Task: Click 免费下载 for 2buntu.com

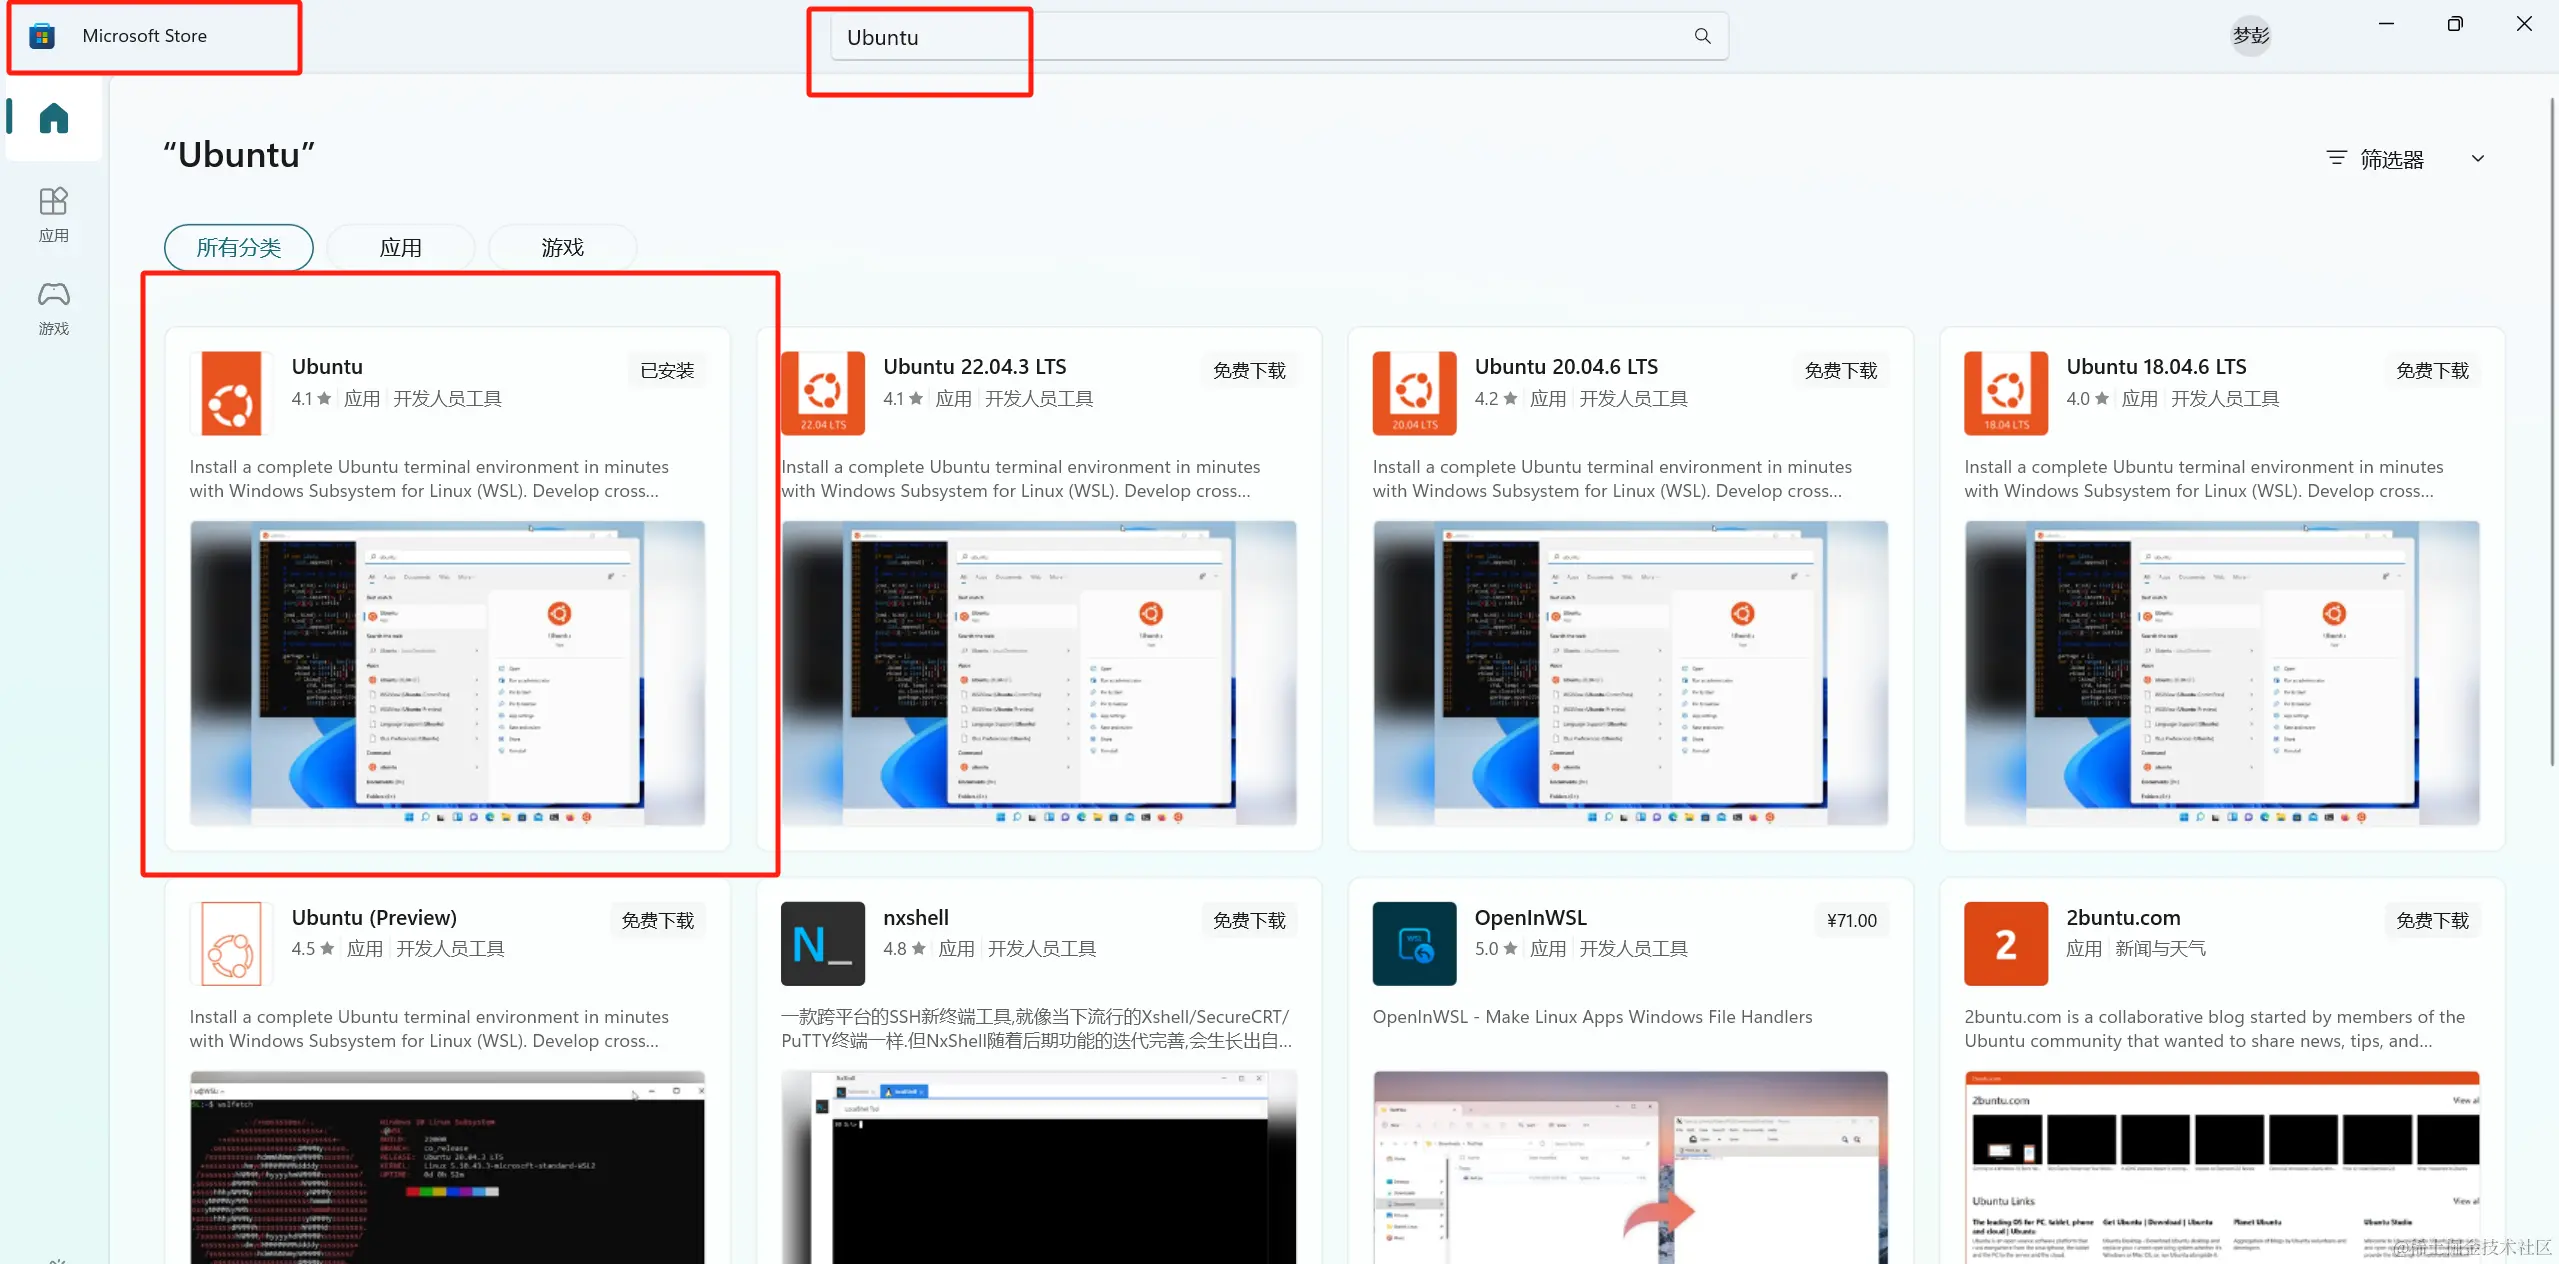Action: 2433,920
